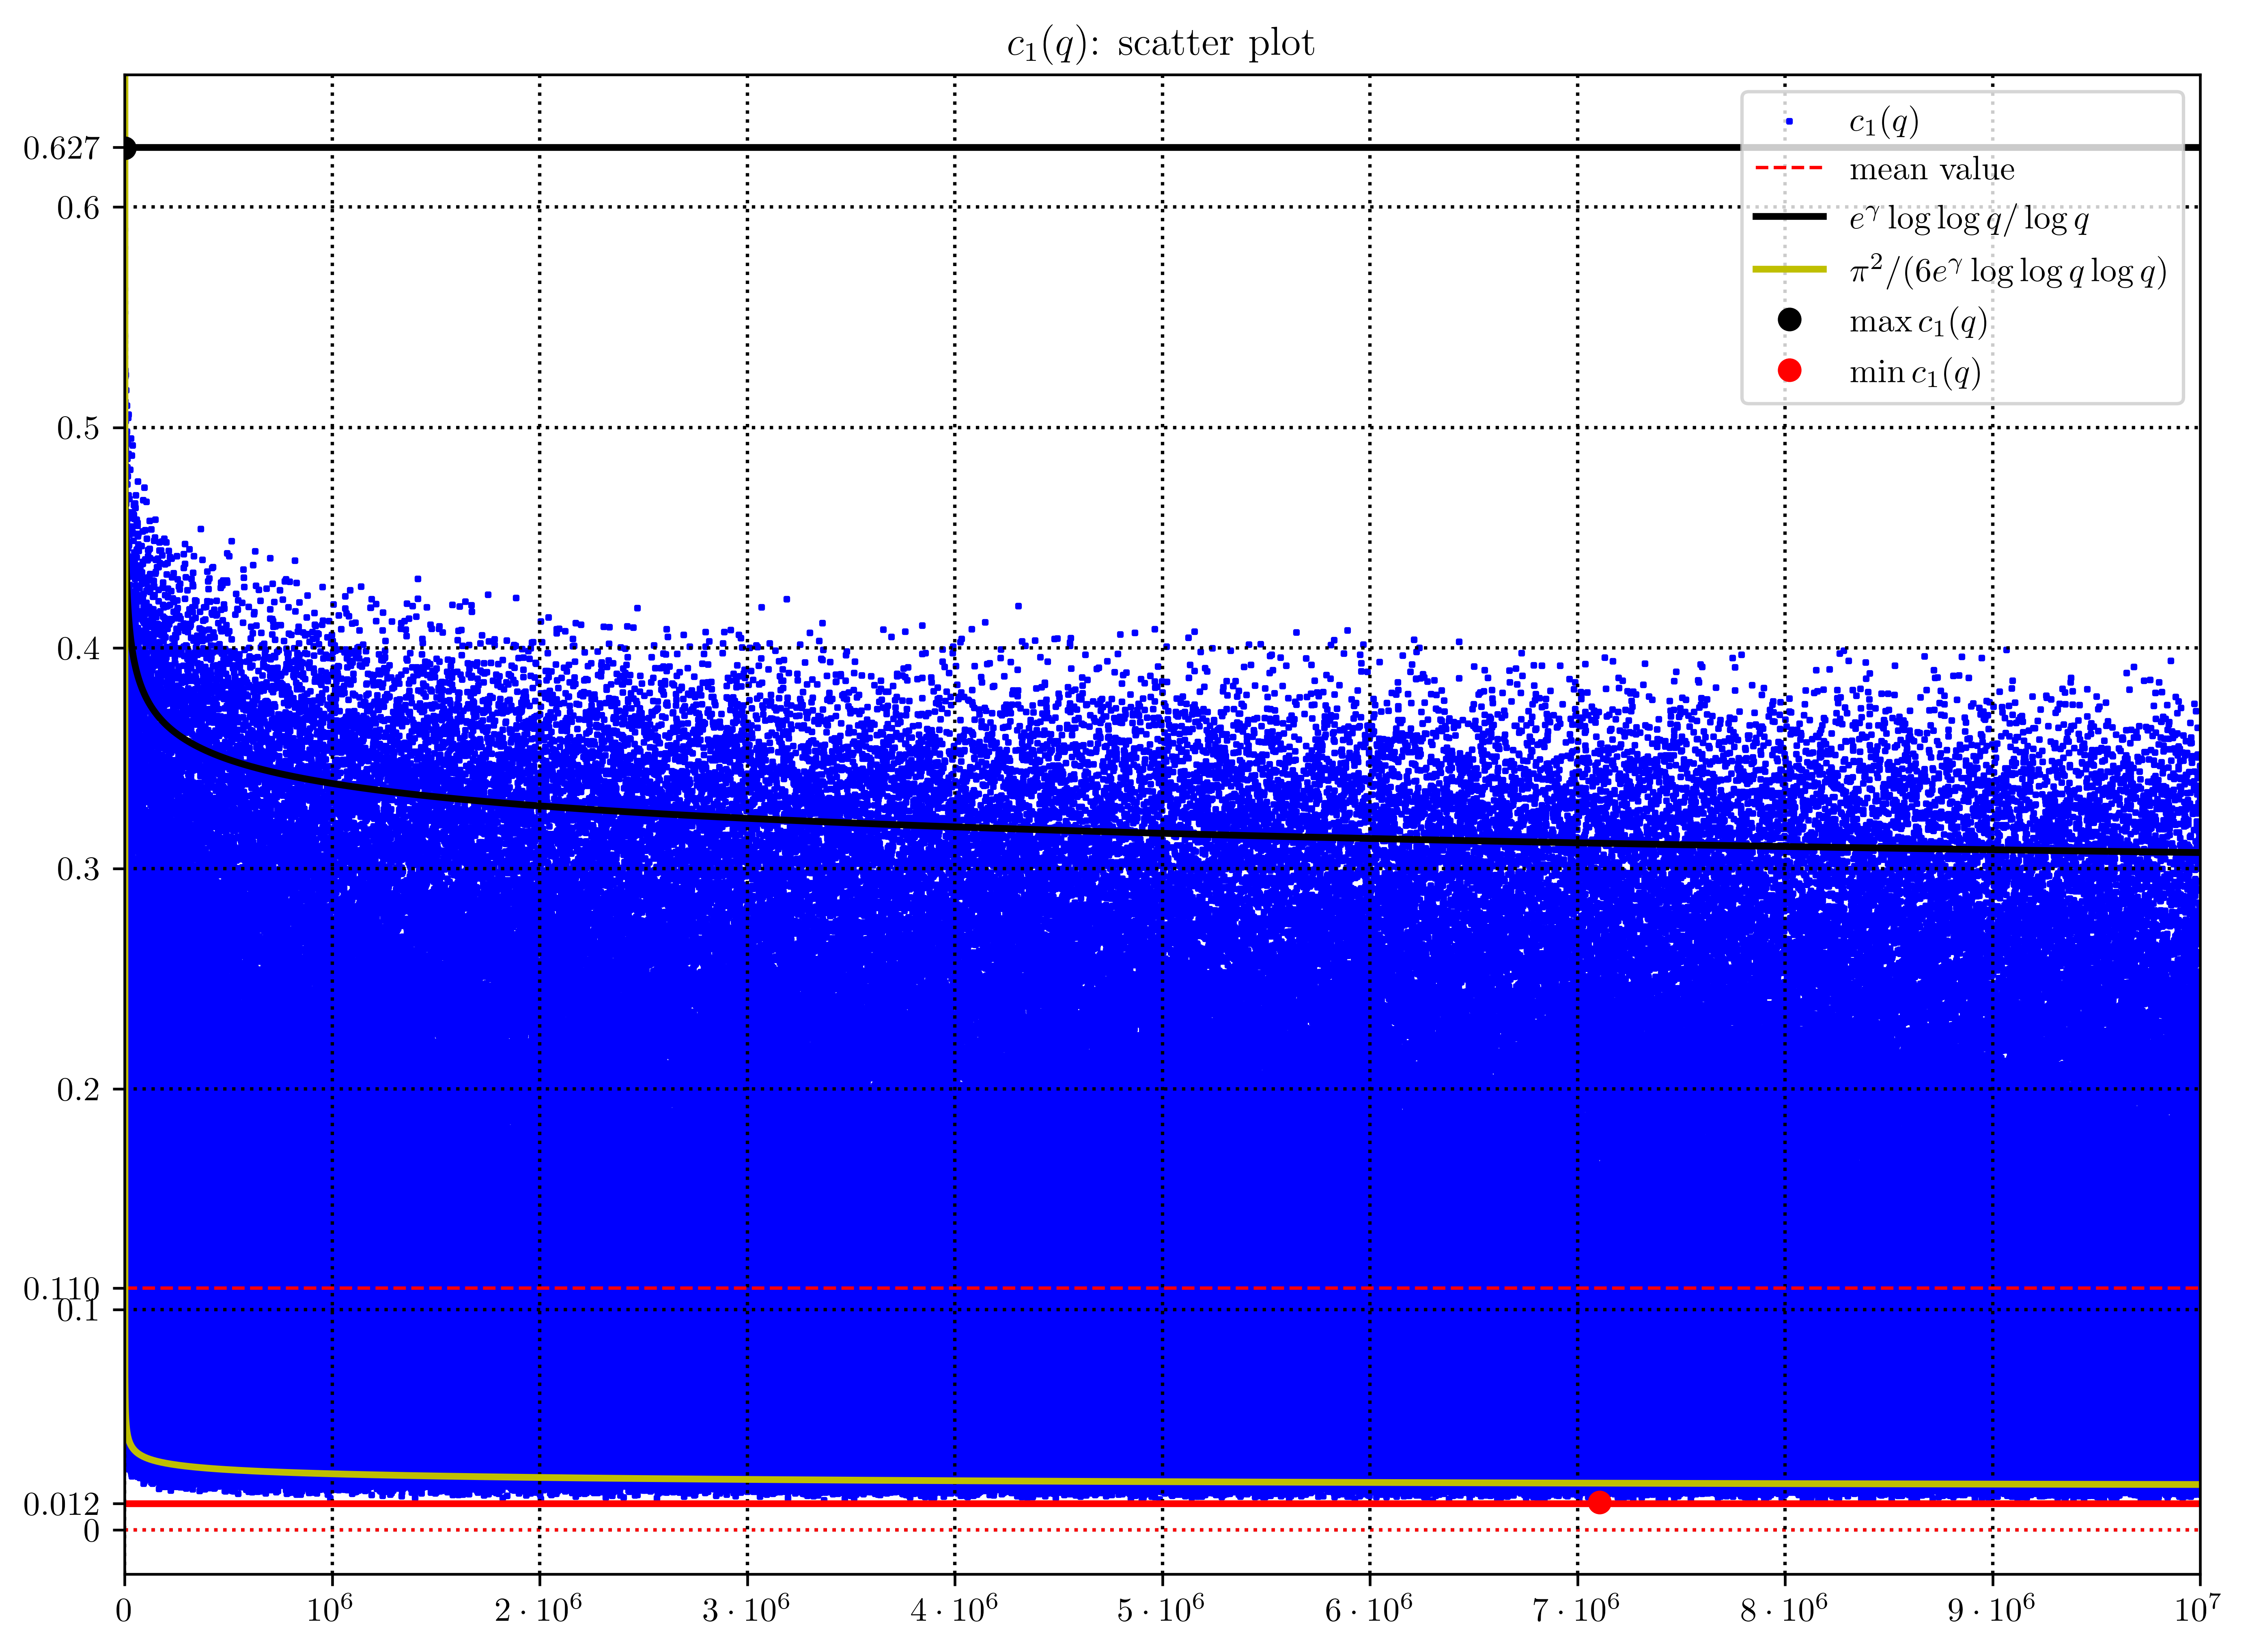2248x1652 pixels.
Task: Click the yellow line legend sample
Action: pyautogui.click(x=1789, y=269)
